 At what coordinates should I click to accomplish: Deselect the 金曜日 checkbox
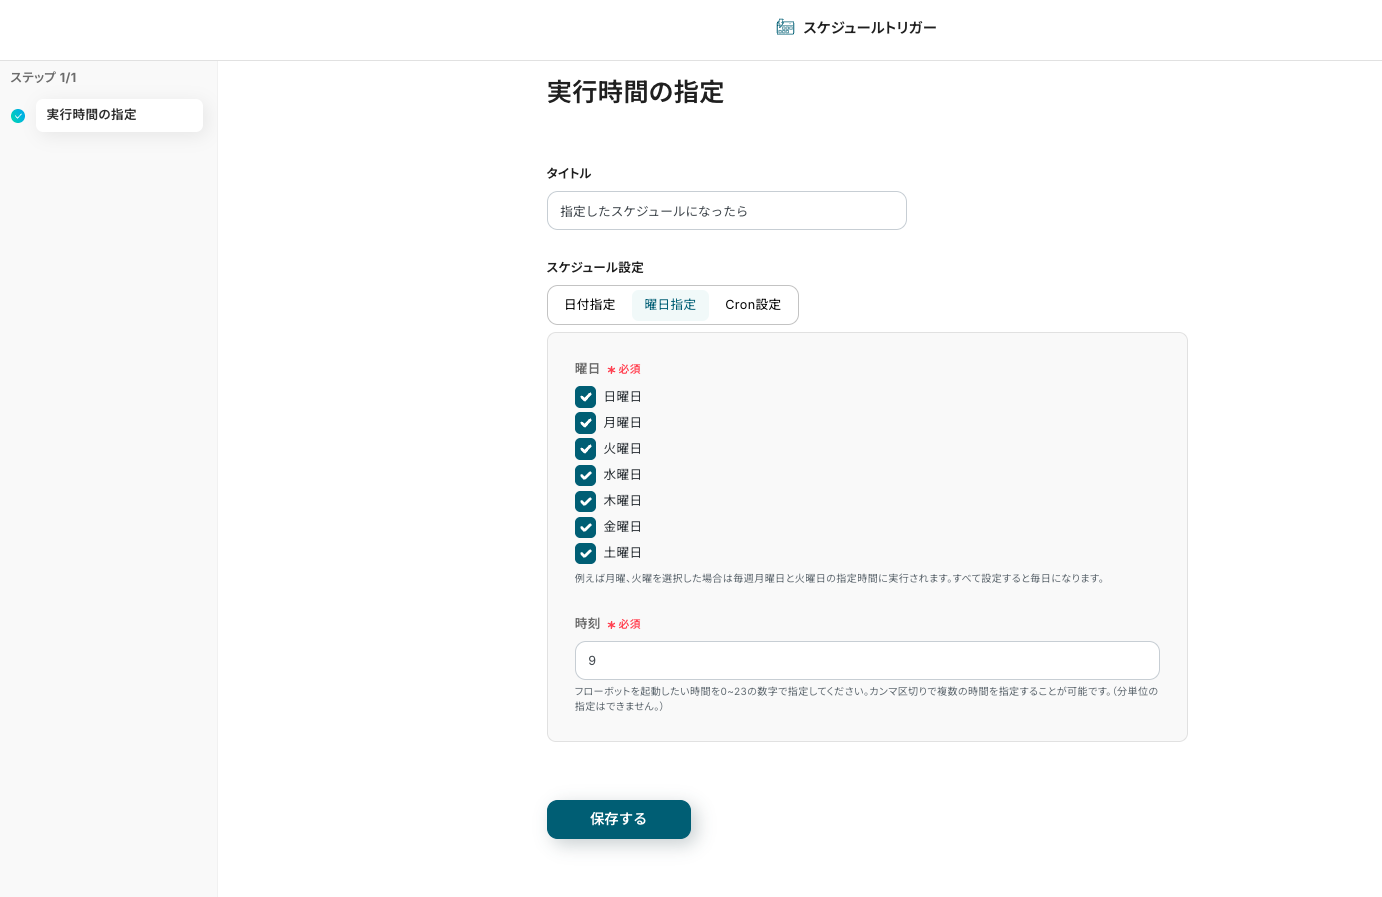585,527
